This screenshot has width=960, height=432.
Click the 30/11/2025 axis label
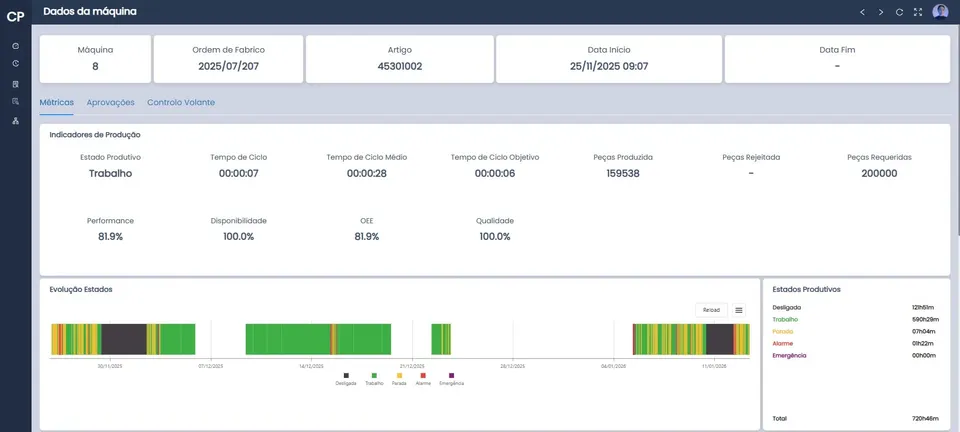[110, 366]
